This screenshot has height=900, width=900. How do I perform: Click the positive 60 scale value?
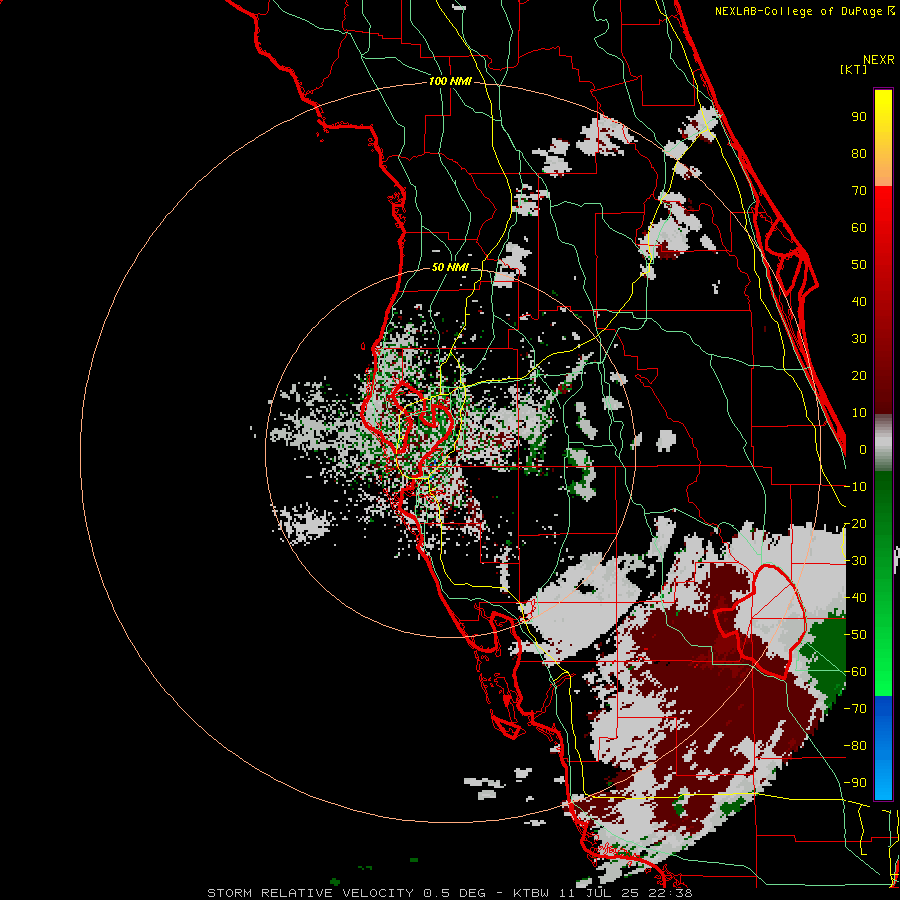[x=859, y=228]
